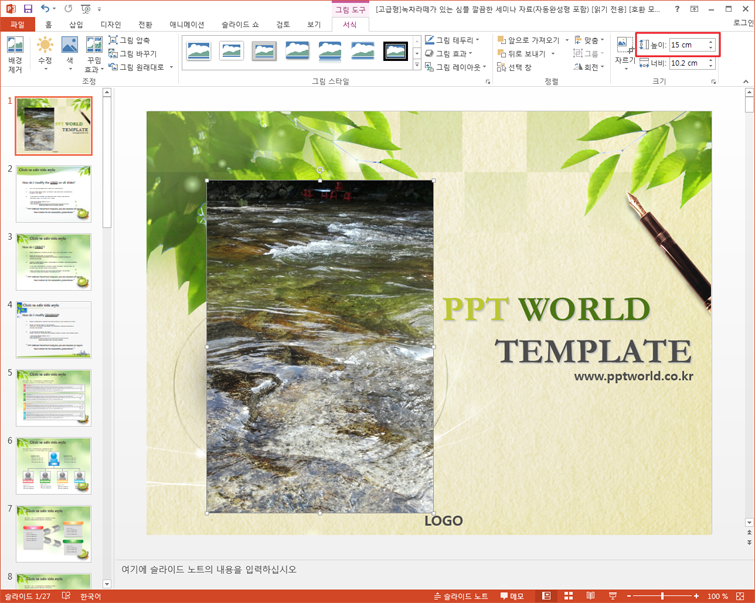Open Picture Styles dialog launcher

[x=488, y=82]
